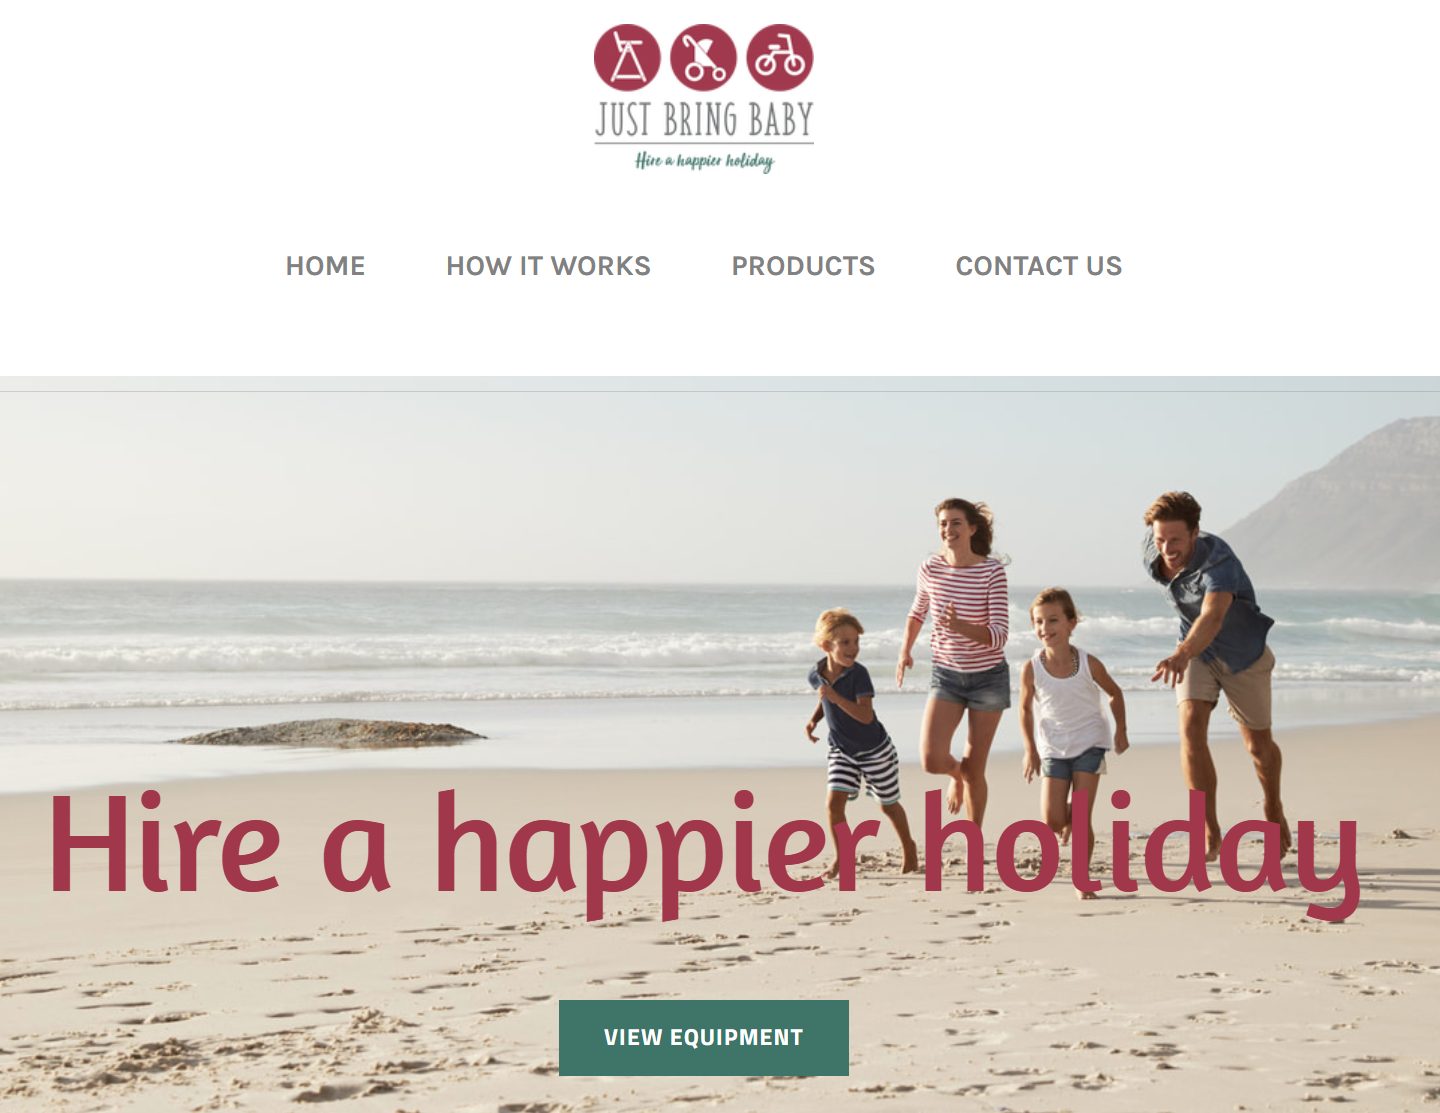Go to the Home page
Viewport: 1440px width, 1113px height.
325,266
